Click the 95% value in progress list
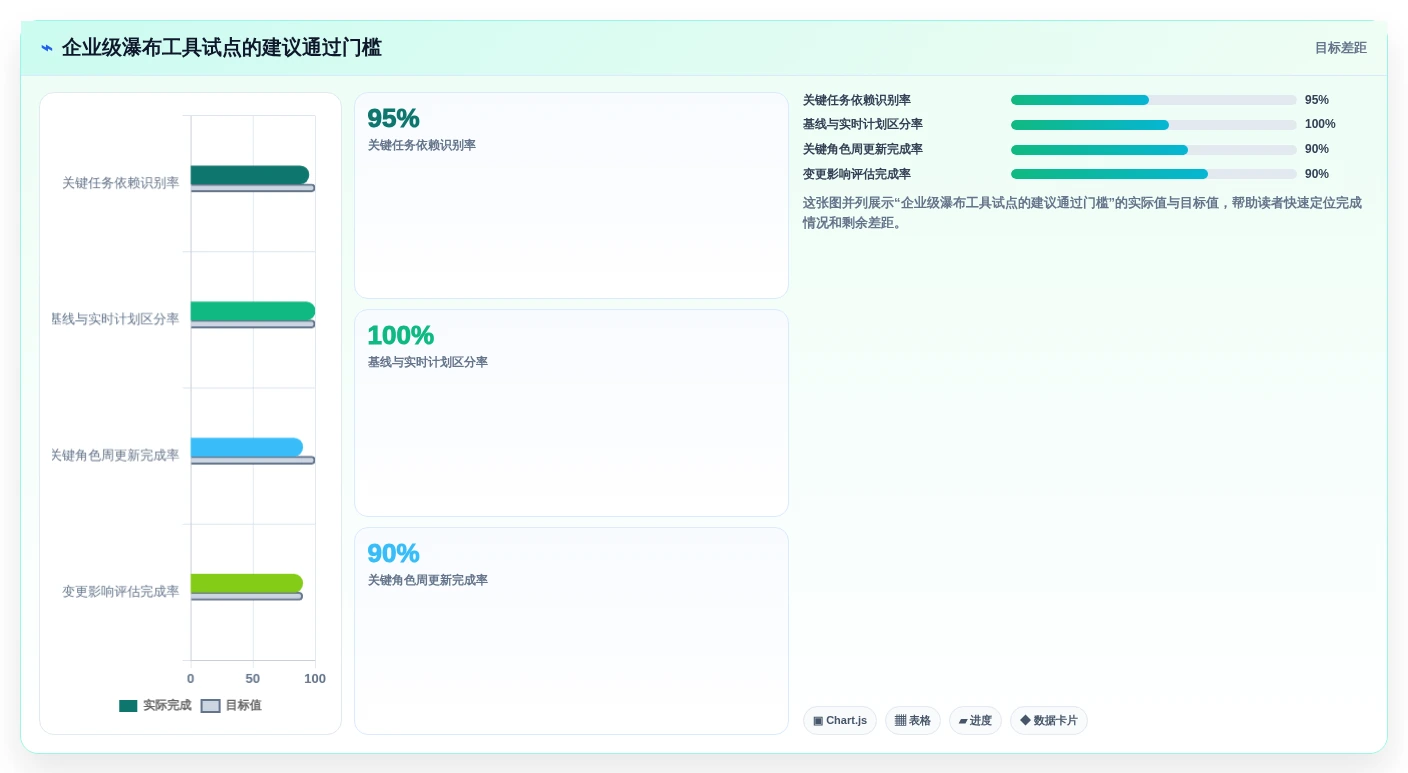The width and height of the screenshot is (1408, 773). 1317,100
